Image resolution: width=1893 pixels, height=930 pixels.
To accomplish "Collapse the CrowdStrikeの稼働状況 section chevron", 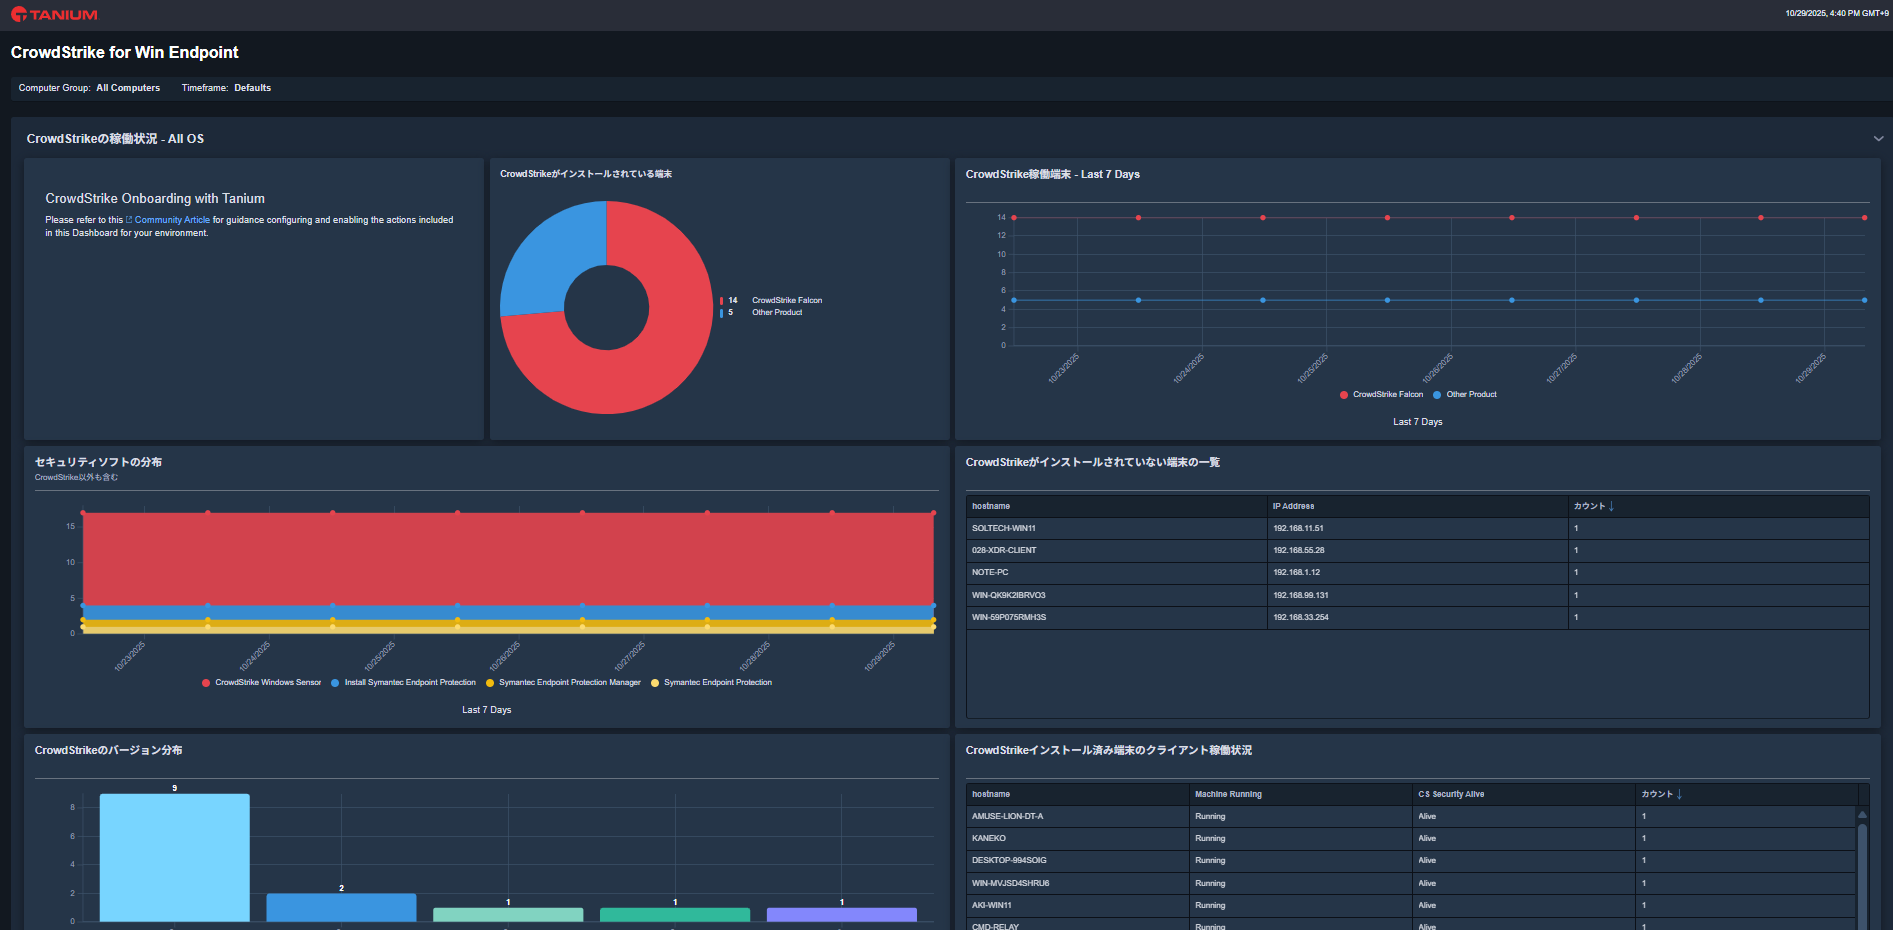I will 1878,139.
